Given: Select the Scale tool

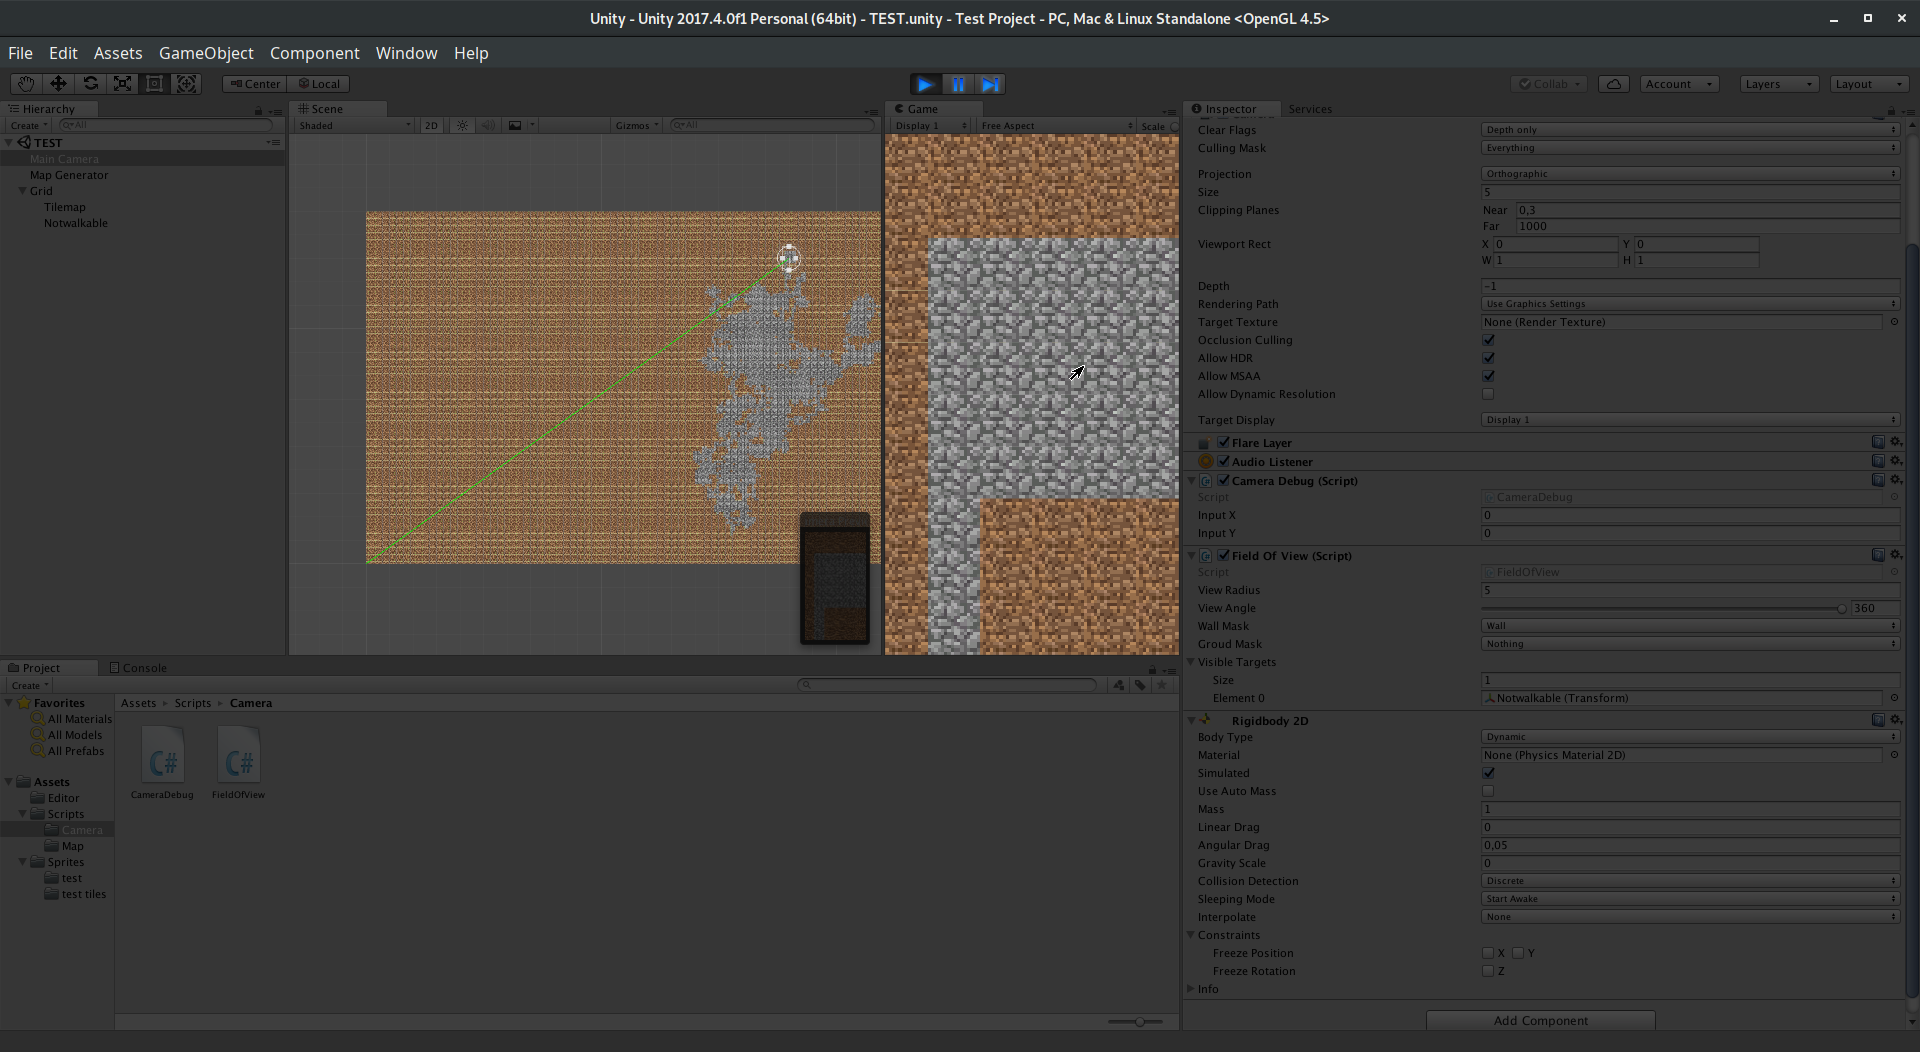Looking at the screenshot, I should click(122, 84).
